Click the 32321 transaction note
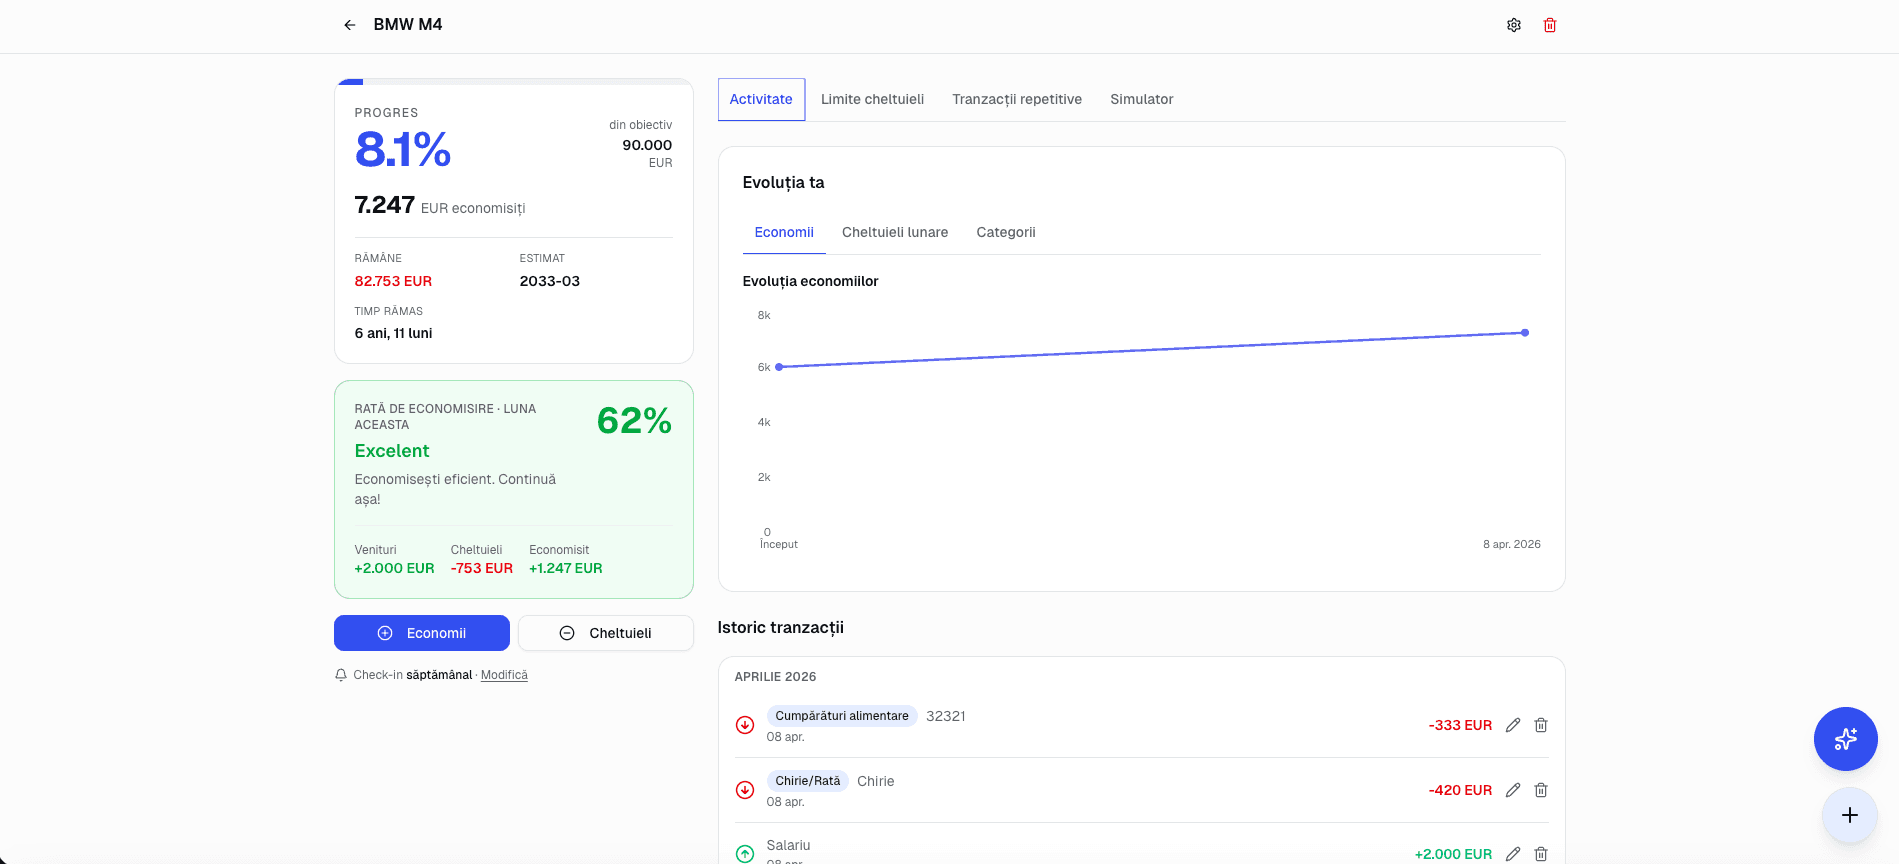 [946, 716]
